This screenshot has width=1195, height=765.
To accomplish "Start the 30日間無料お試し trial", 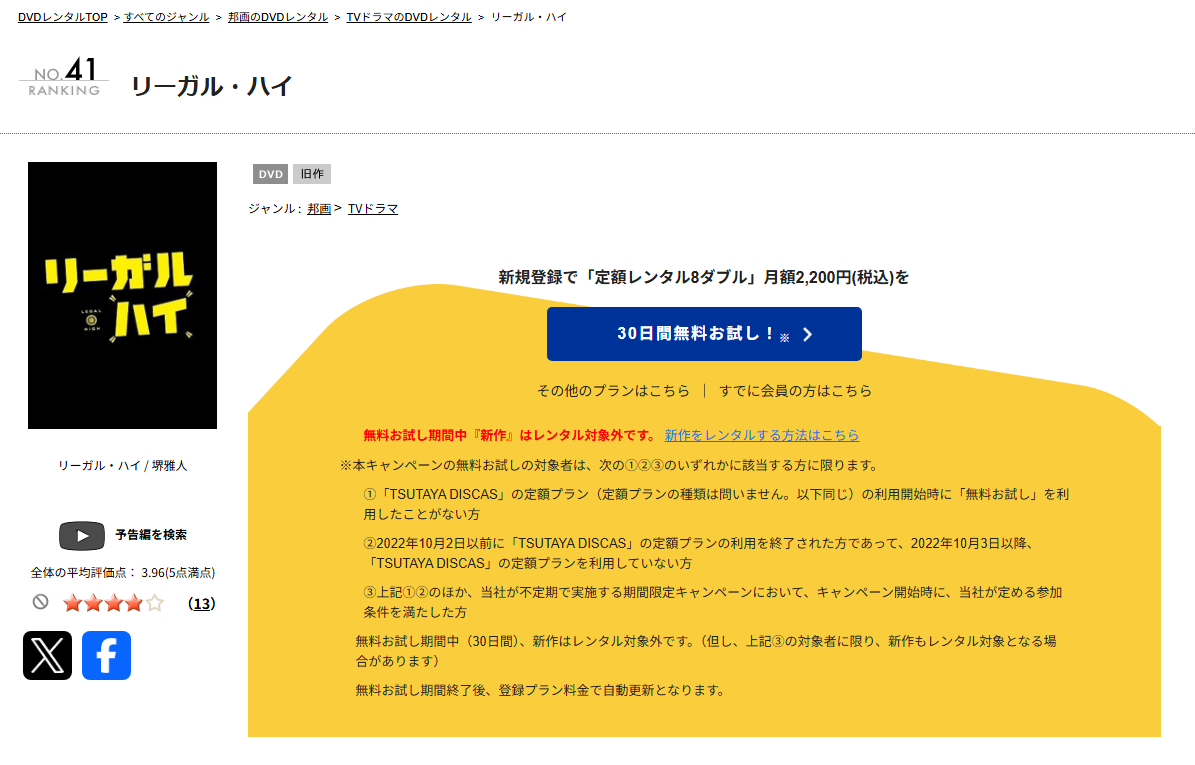I will [704, 334].
